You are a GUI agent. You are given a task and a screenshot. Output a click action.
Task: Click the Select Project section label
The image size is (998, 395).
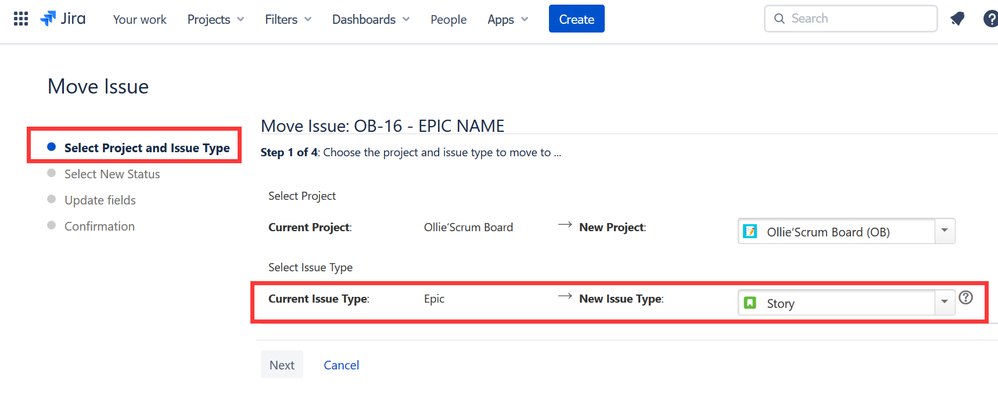[x=302, y=197]
